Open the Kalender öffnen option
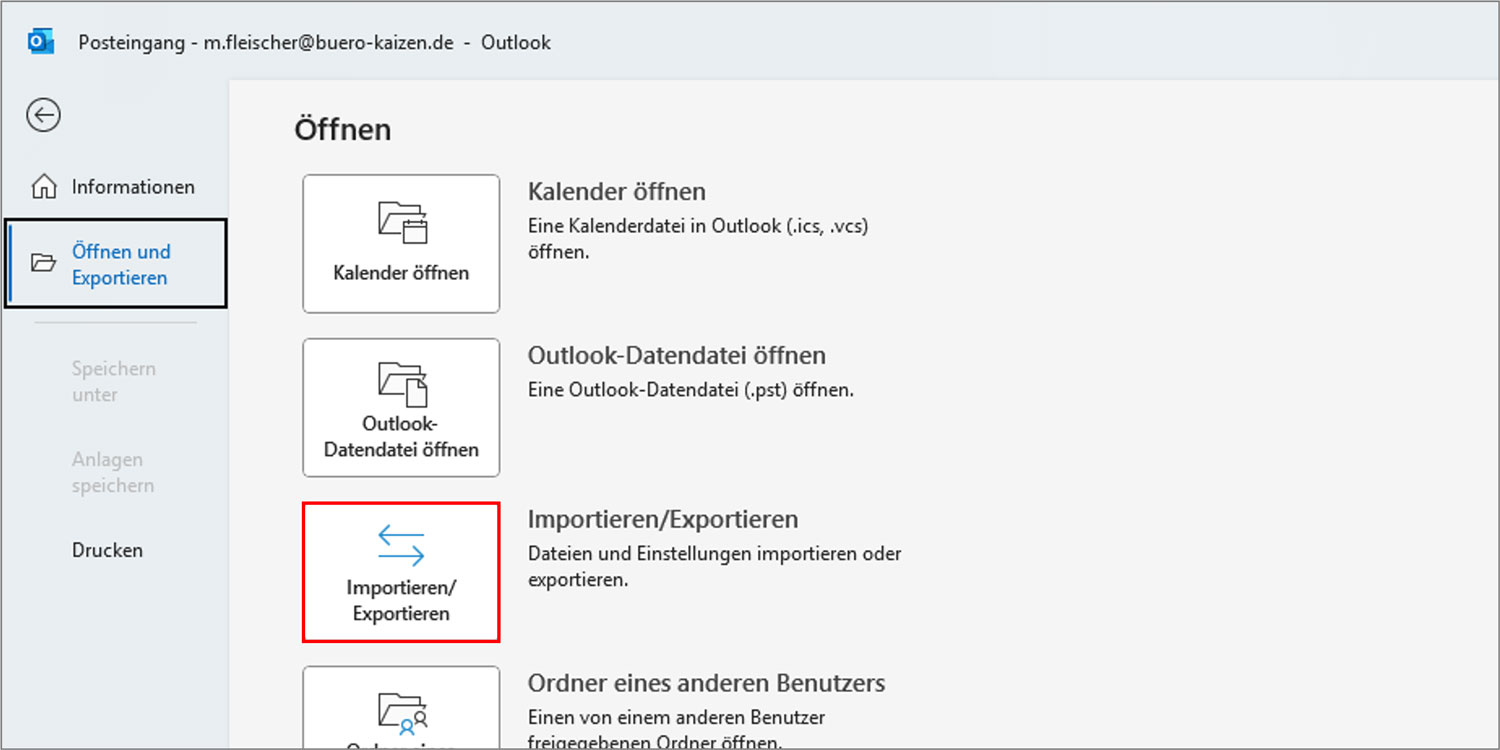Viewport: 1500px width, 750px height. click(x=400, y=243)
